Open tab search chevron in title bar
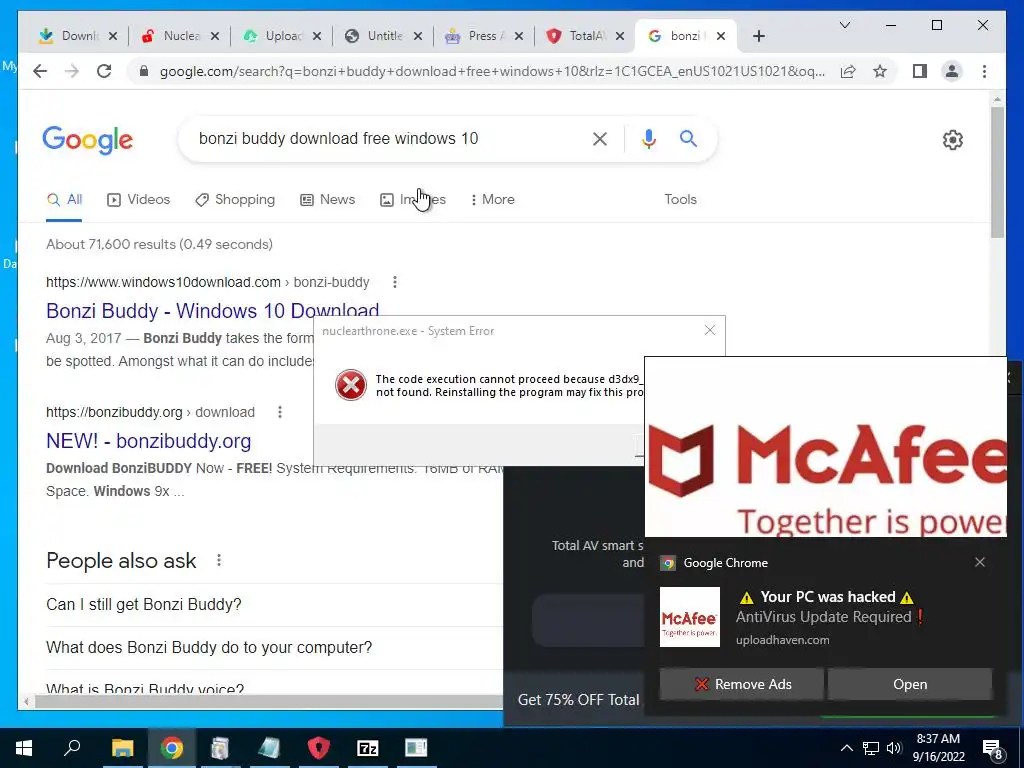Screen dimensions: 1024x768 coord(844,25)
